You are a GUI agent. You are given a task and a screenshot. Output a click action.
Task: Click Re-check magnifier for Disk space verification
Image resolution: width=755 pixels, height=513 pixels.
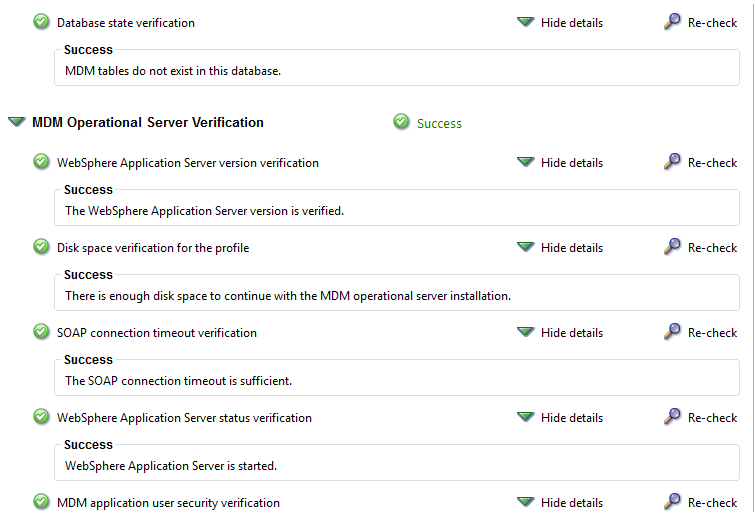pyautogui.click(x=672, y=246)
